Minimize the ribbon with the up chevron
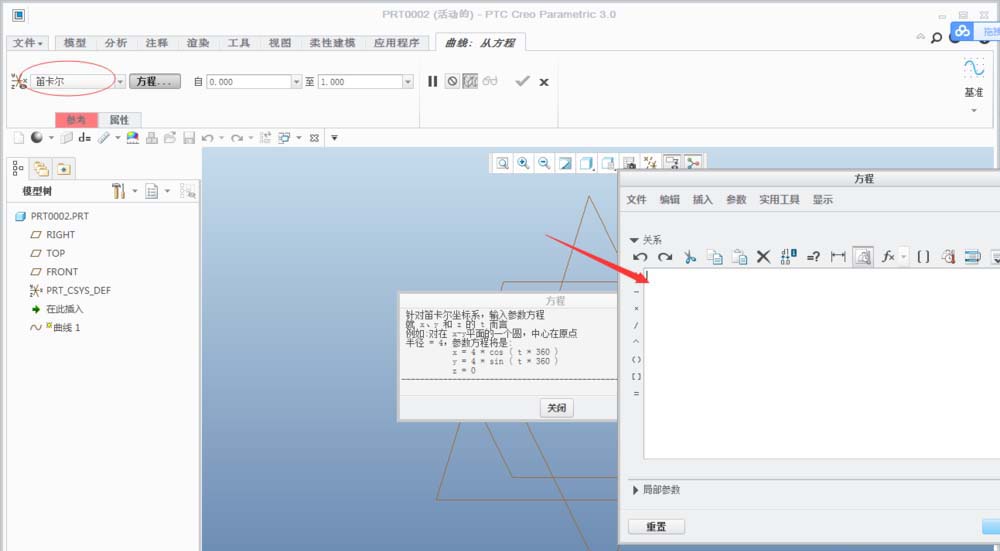The image size is (1000, 551). point(920,36)
